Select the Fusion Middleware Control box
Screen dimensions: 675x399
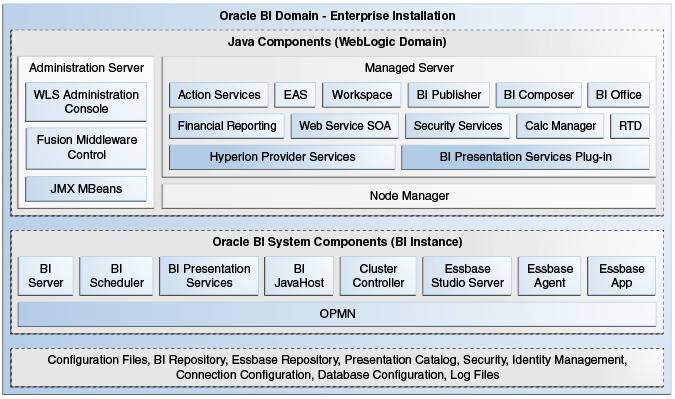point(86,148)
